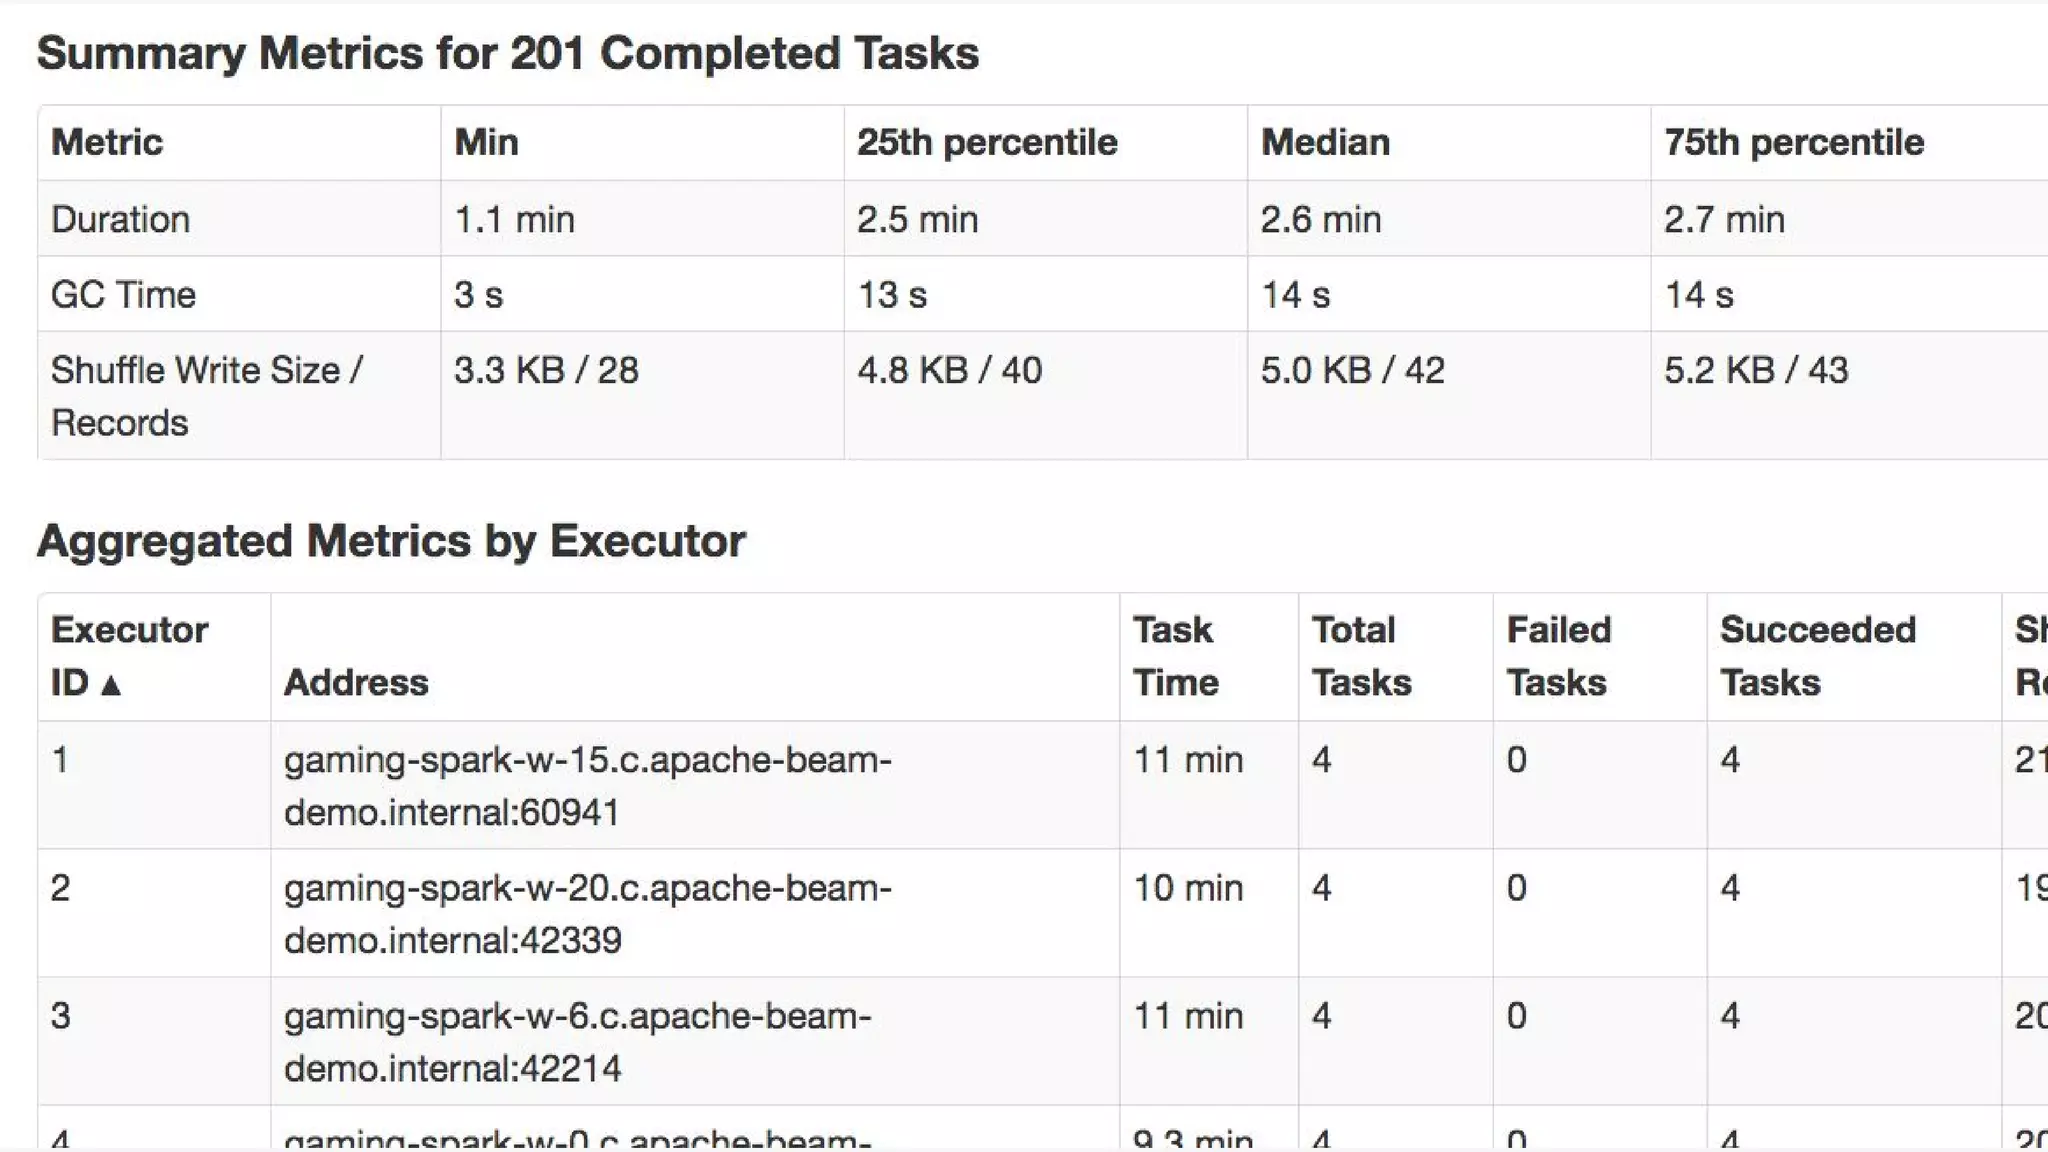2048x1152 pixels.
Task: Click the 'Aggregated Metrics by Executor' heading
Action: point(391,541)
